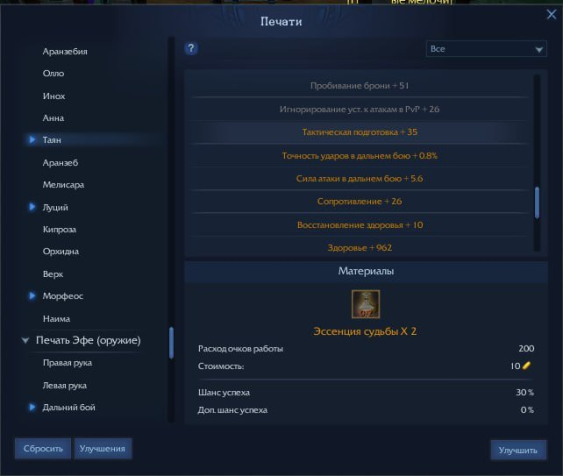Select the Тактическая подготовка + 35 stat row
Screen dimensions: 563x476
pos(360,132)
